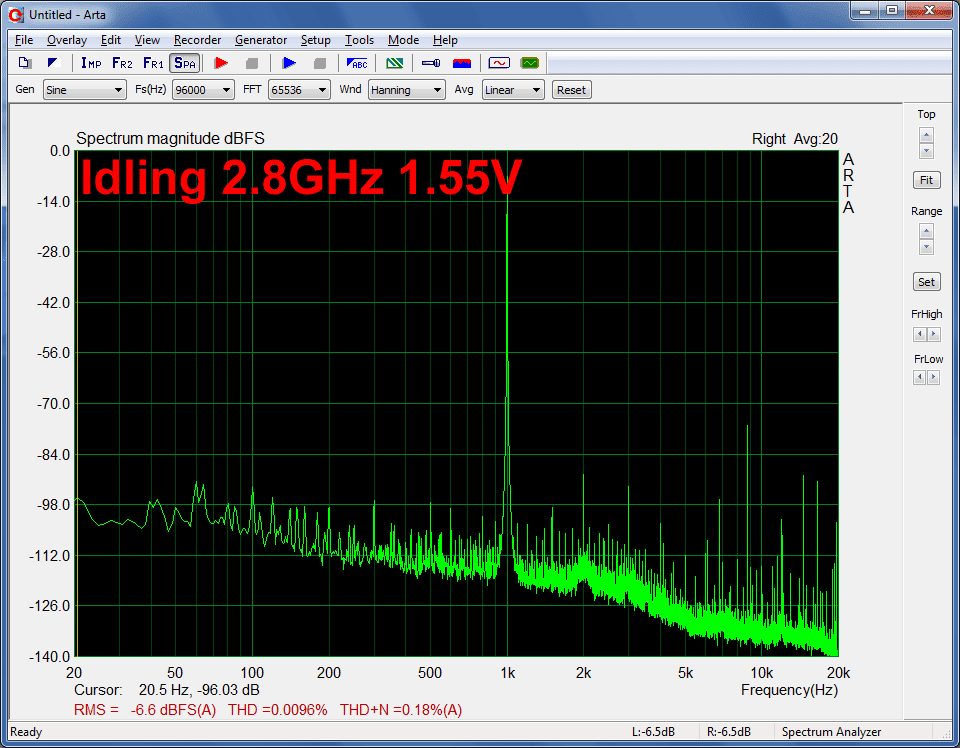Click the green striped overlay icon
This screenshot has height=748, width=960.
pyautogui.click(x=395, y=63)
